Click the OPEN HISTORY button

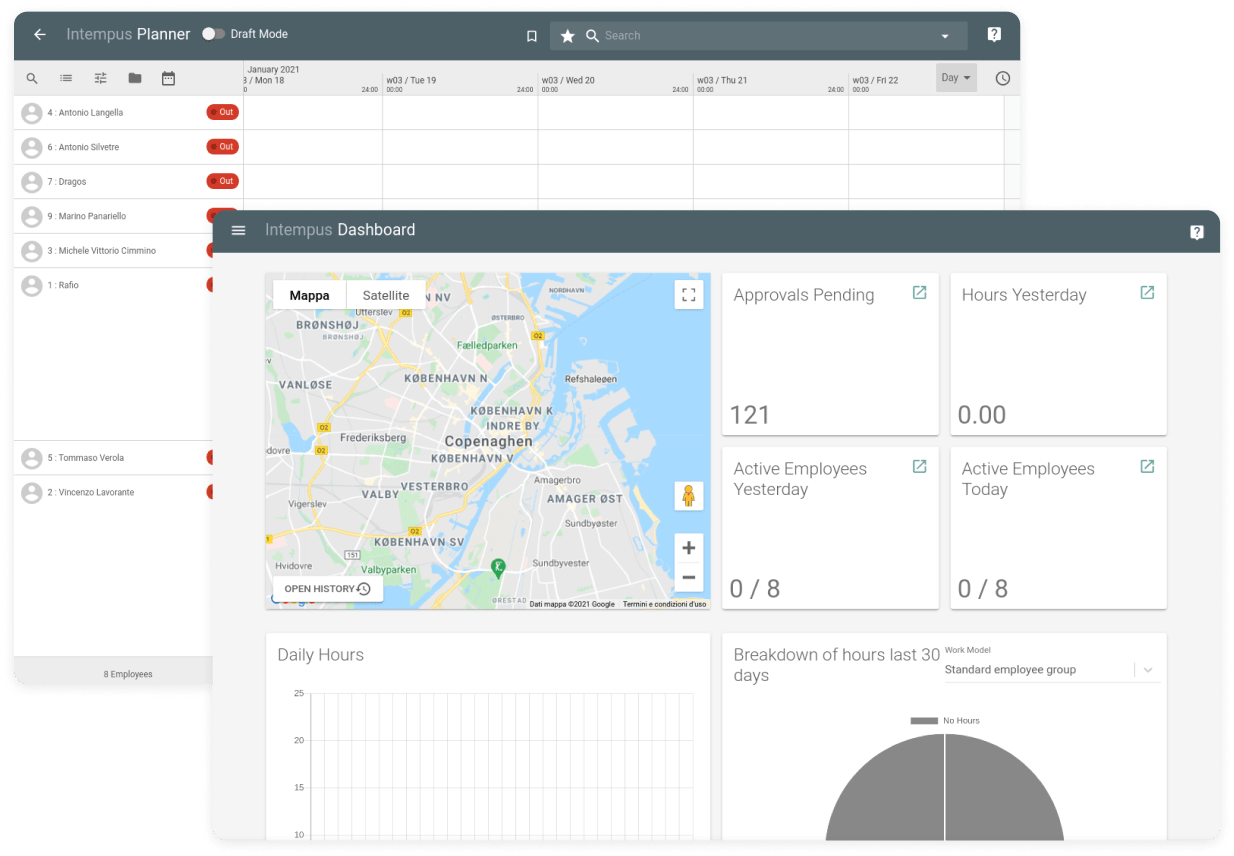coord(327,589)
